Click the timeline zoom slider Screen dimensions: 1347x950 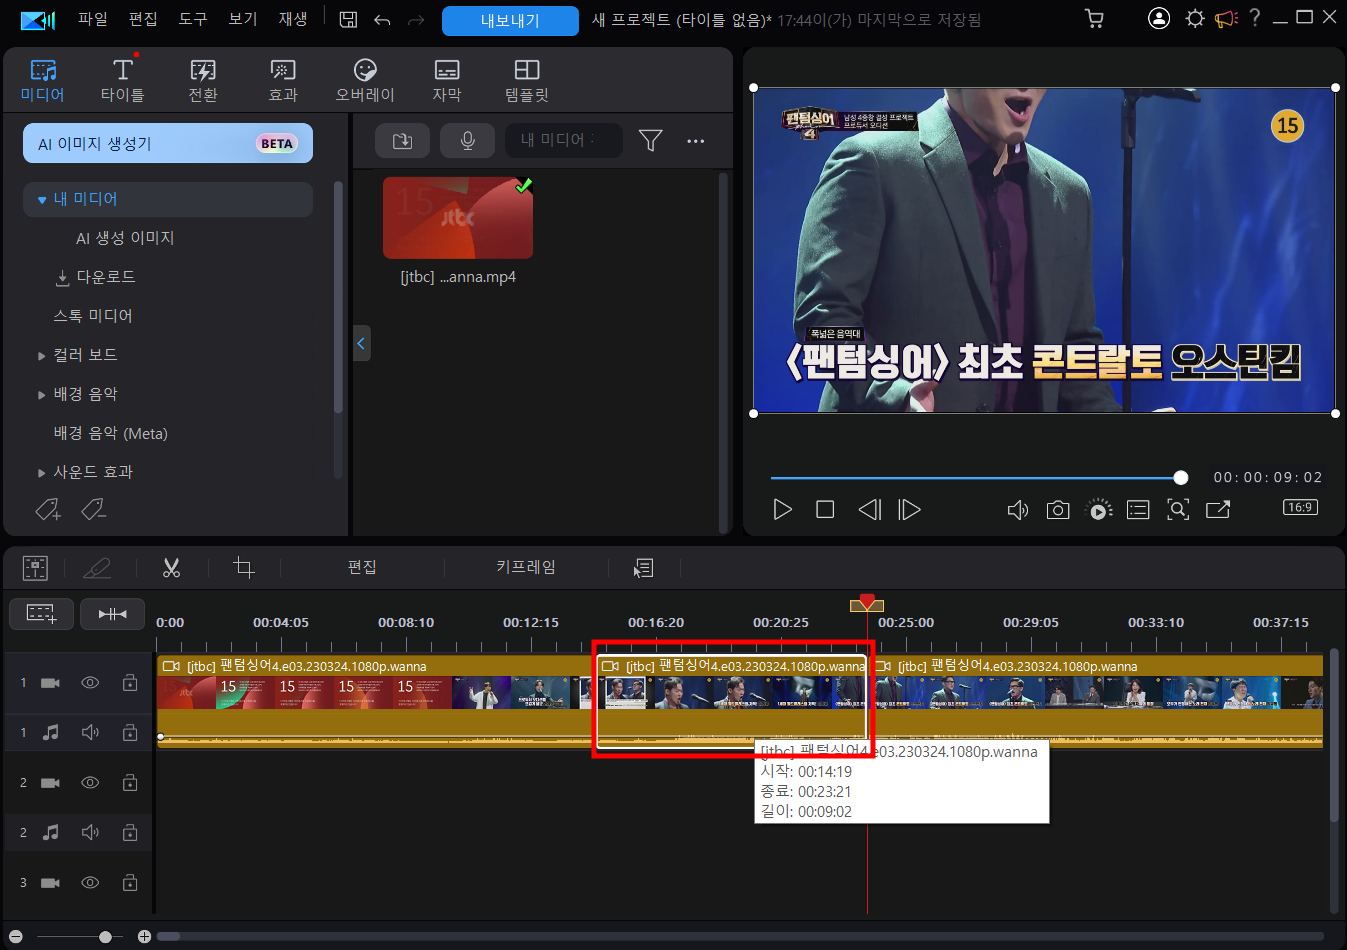click(x=80, y=937)
